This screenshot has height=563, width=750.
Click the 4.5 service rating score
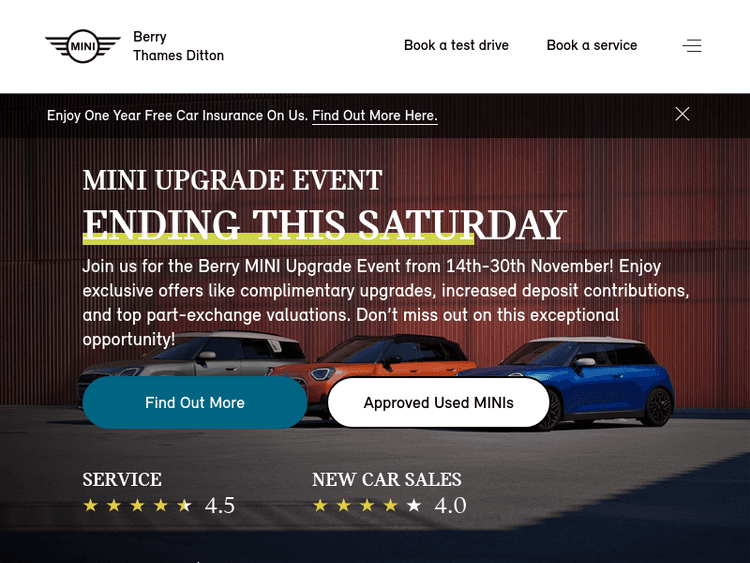point(220,506)
